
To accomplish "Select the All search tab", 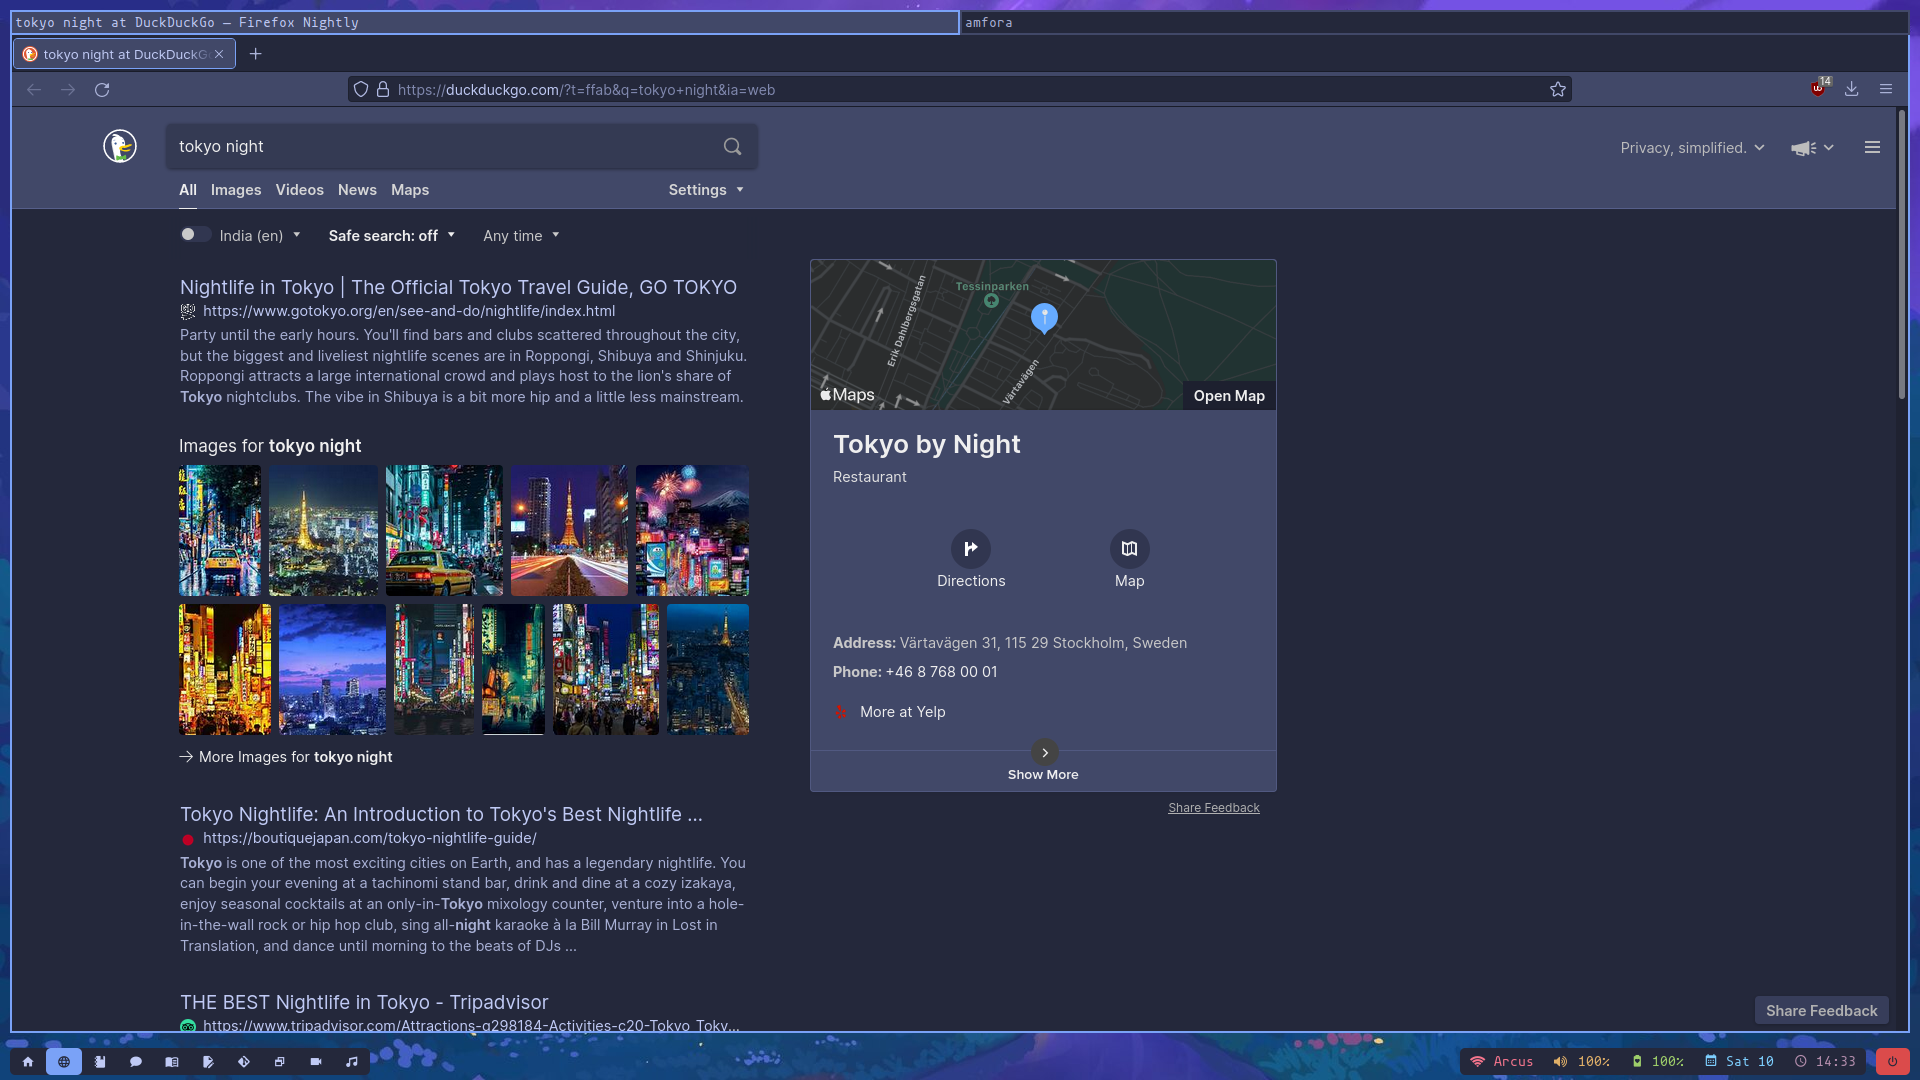I will point(188,190).
